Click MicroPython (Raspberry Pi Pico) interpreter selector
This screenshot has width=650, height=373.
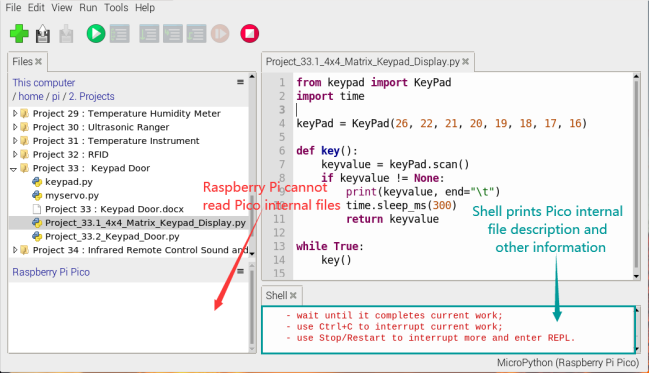click(x=568, y=363)
